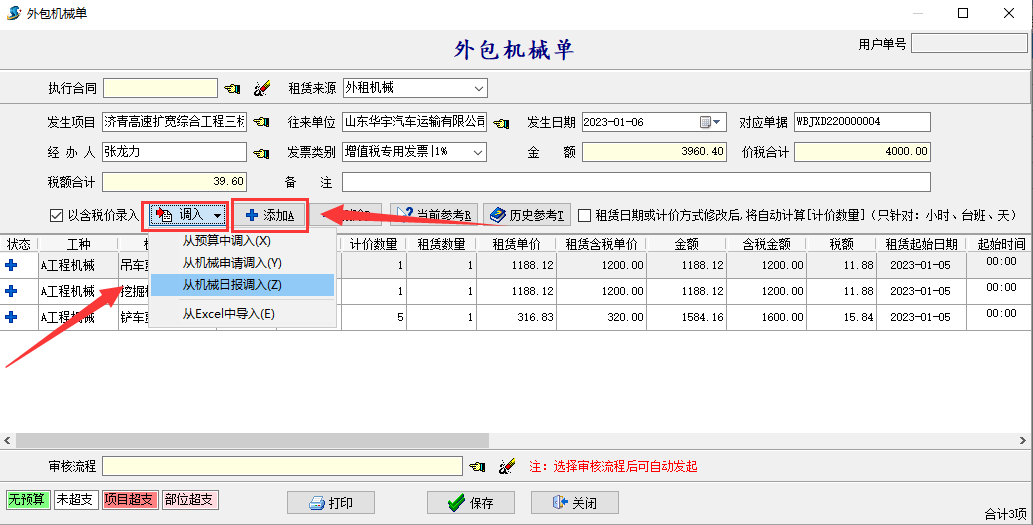
Task: Expand the 租赁来源 dropdown
Action: [x=479, y=88]
